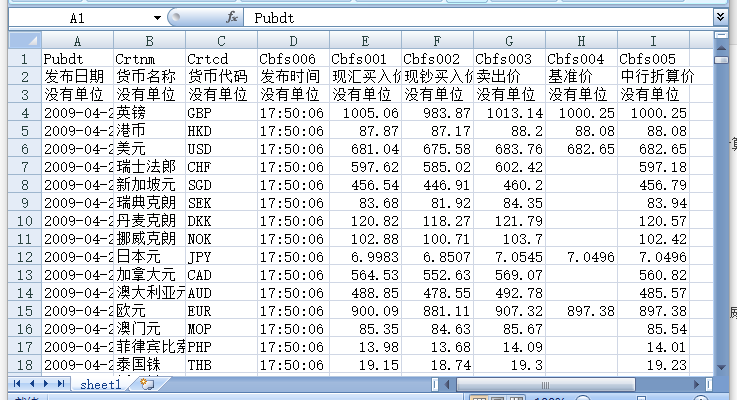Screen dimensions: 737x400
Task: Click the insert new worksheet icon
Action: 148,384
